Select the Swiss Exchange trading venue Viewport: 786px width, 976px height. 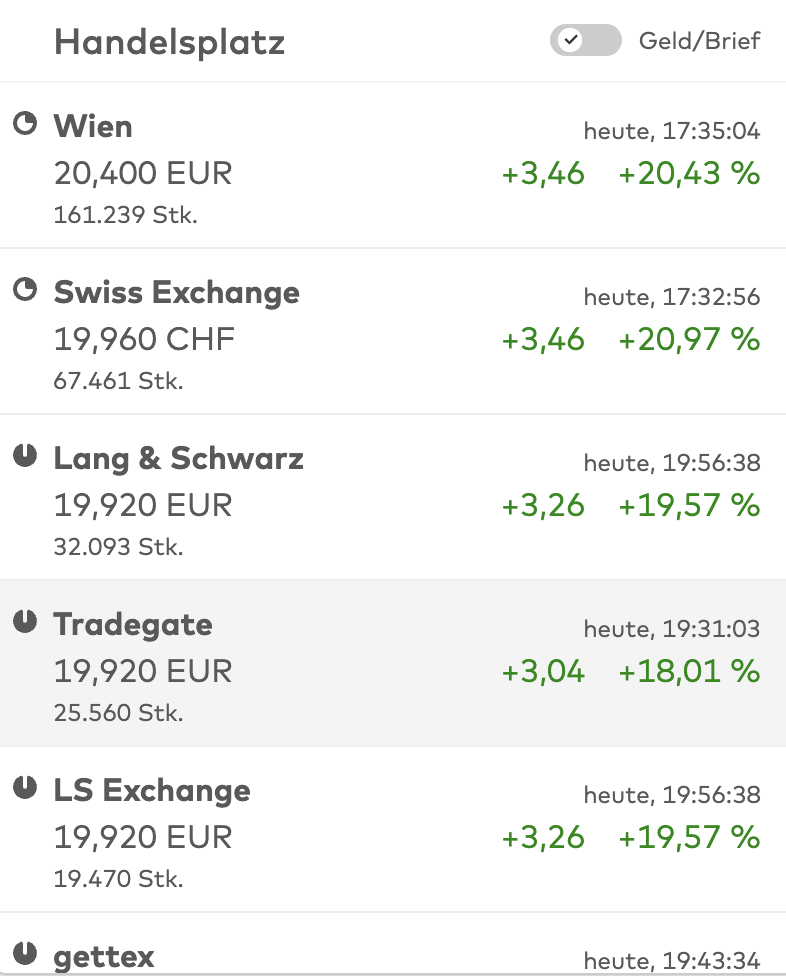393,331
